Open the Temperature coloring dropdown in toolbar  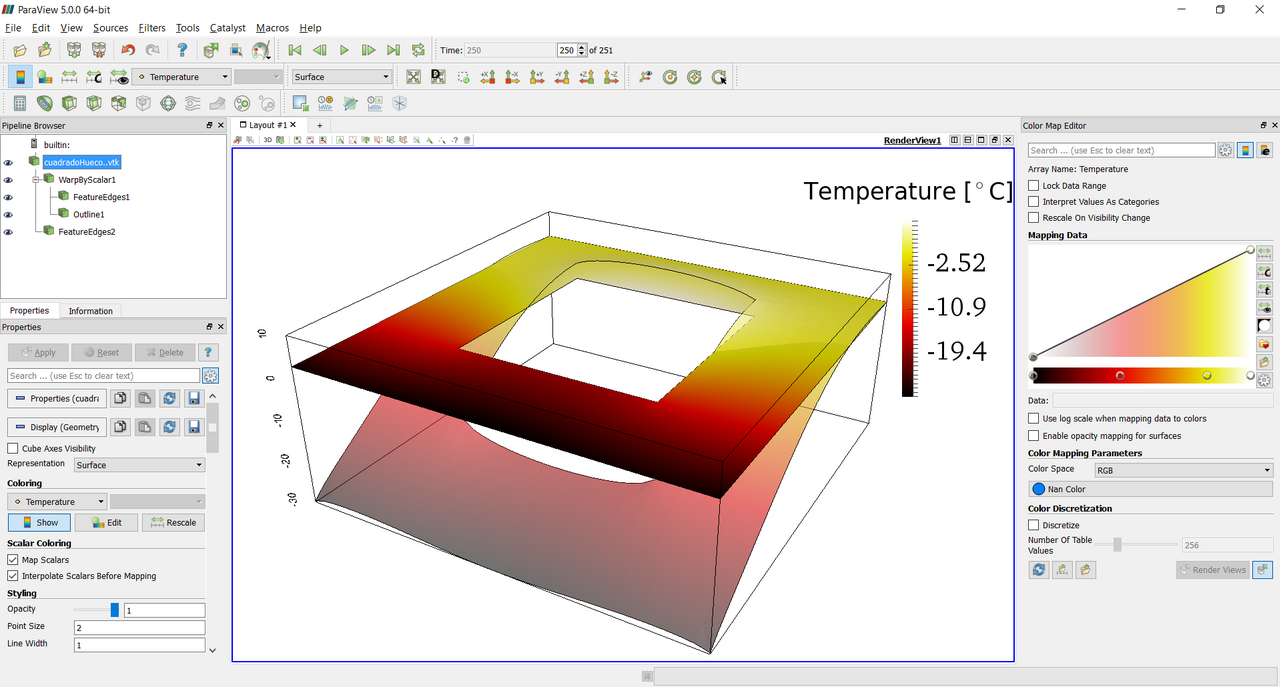182,77
